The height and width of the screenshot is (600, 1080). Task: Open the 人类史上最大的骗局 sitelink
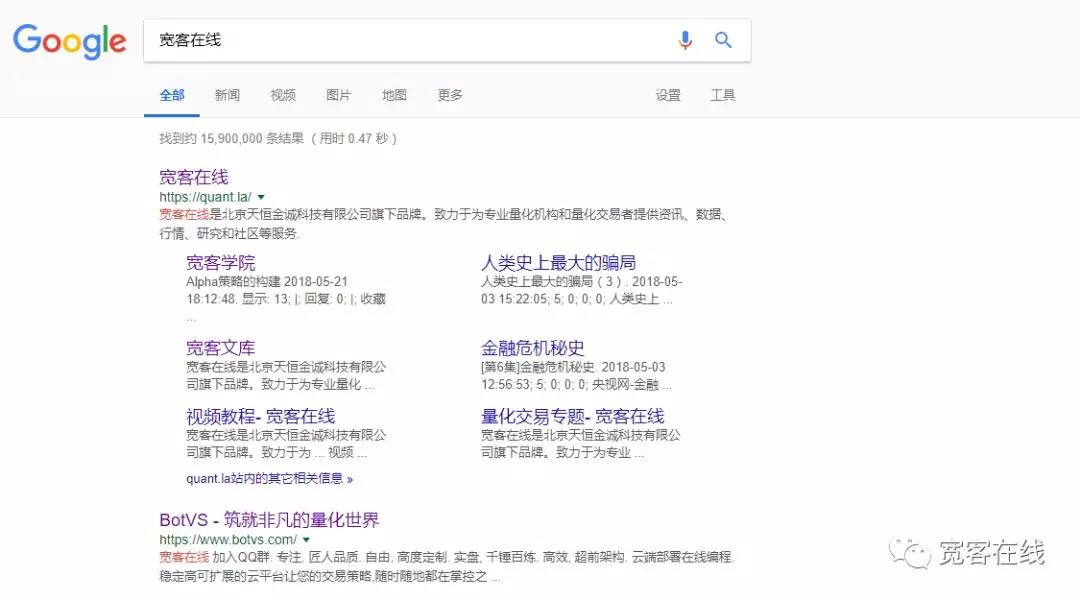tap(558, 263)
